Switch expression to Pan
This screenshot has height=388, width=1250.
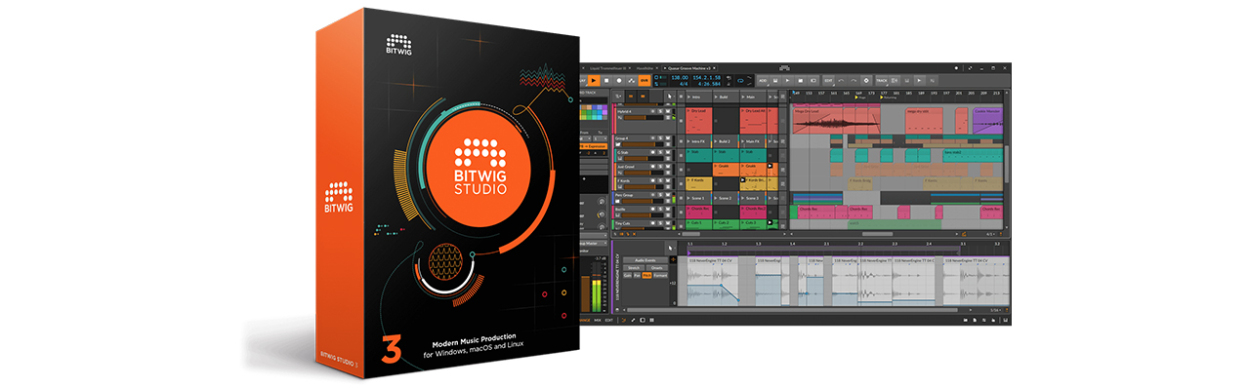(x=637, y=276)
